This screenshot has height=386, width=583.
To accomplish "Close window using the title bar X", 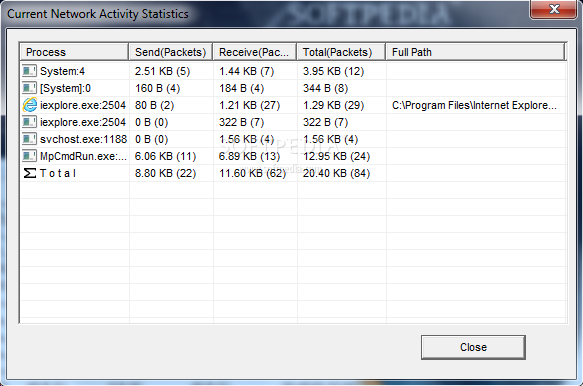I will 554,9.
